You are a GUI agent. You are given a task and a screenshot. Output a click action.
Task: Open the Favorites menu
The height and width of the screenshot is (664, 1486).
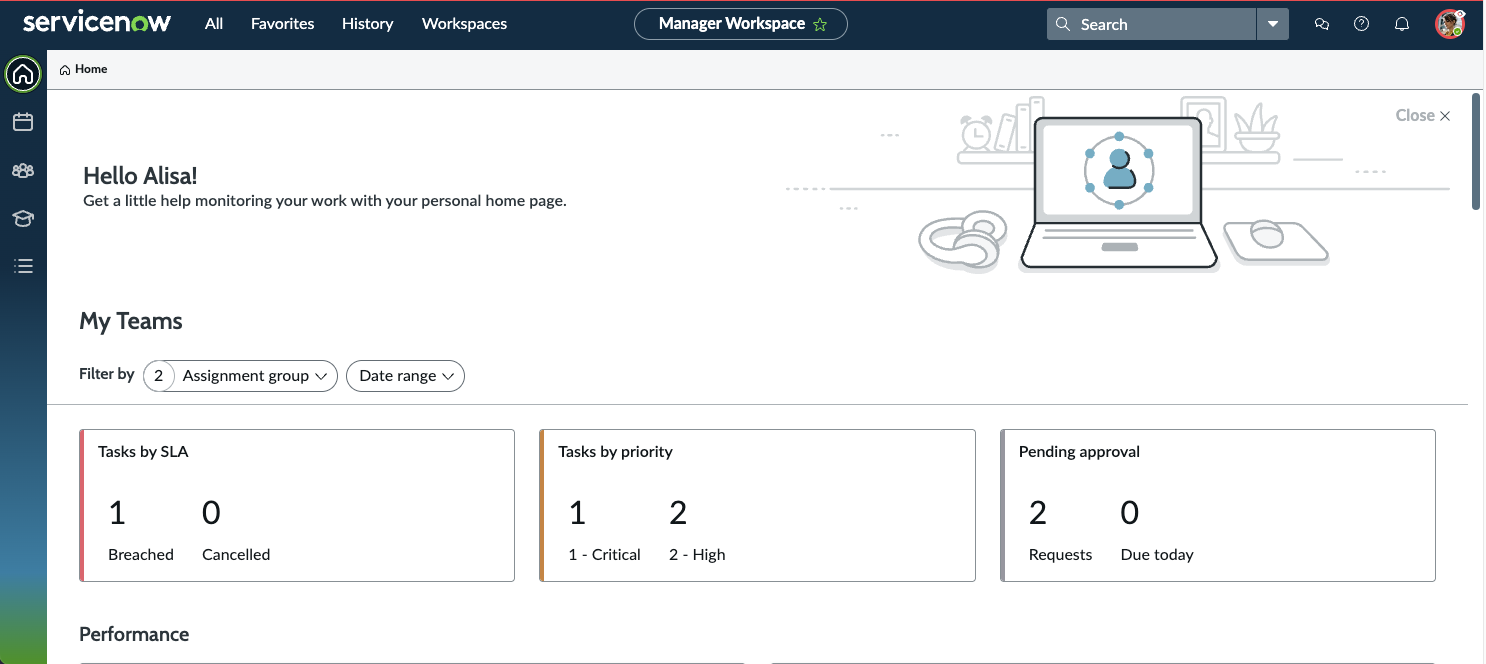(x=282, y=24)
